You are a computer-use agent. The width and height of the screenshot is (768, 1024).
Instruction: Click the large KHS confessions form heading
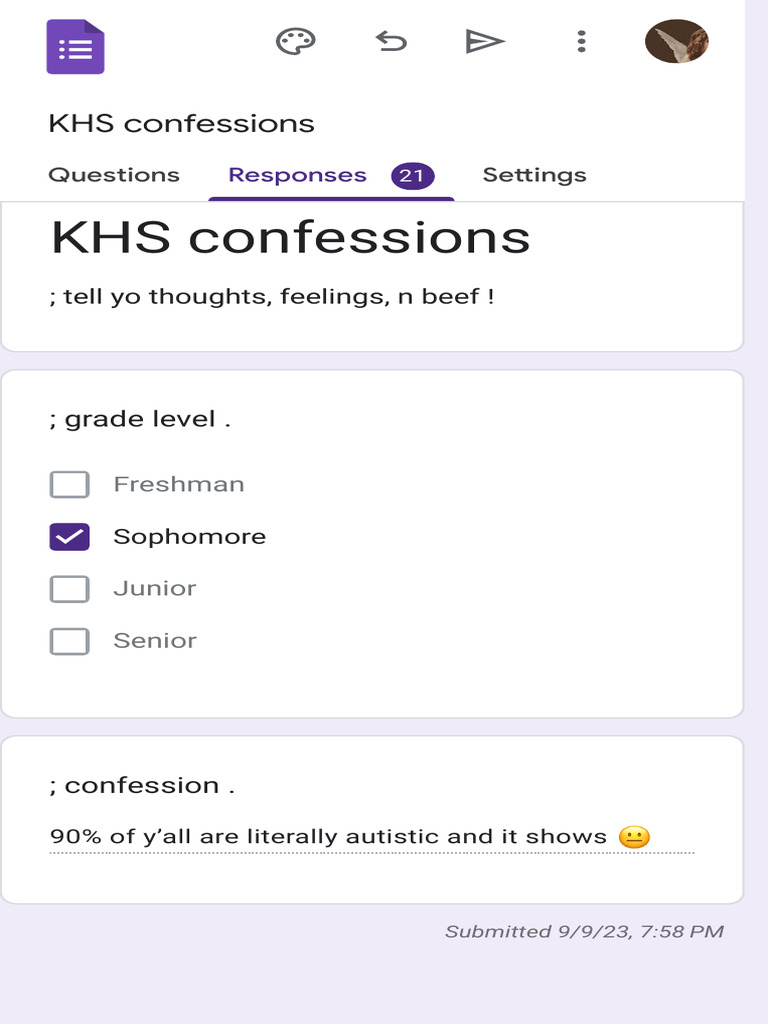point(290,237)
